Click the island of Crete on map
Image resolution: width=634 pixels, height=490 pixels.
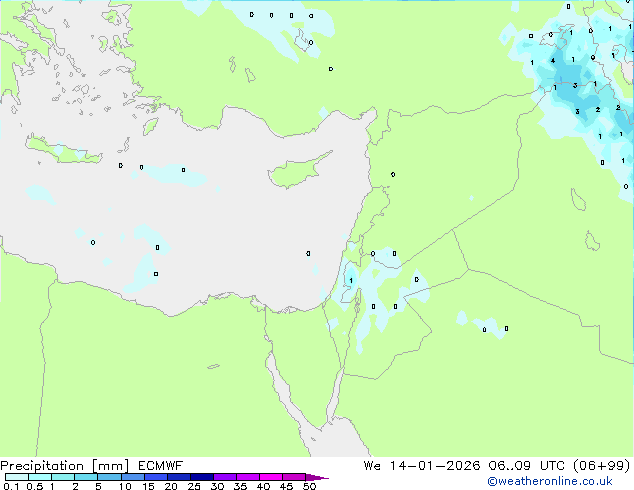point(63,150)
